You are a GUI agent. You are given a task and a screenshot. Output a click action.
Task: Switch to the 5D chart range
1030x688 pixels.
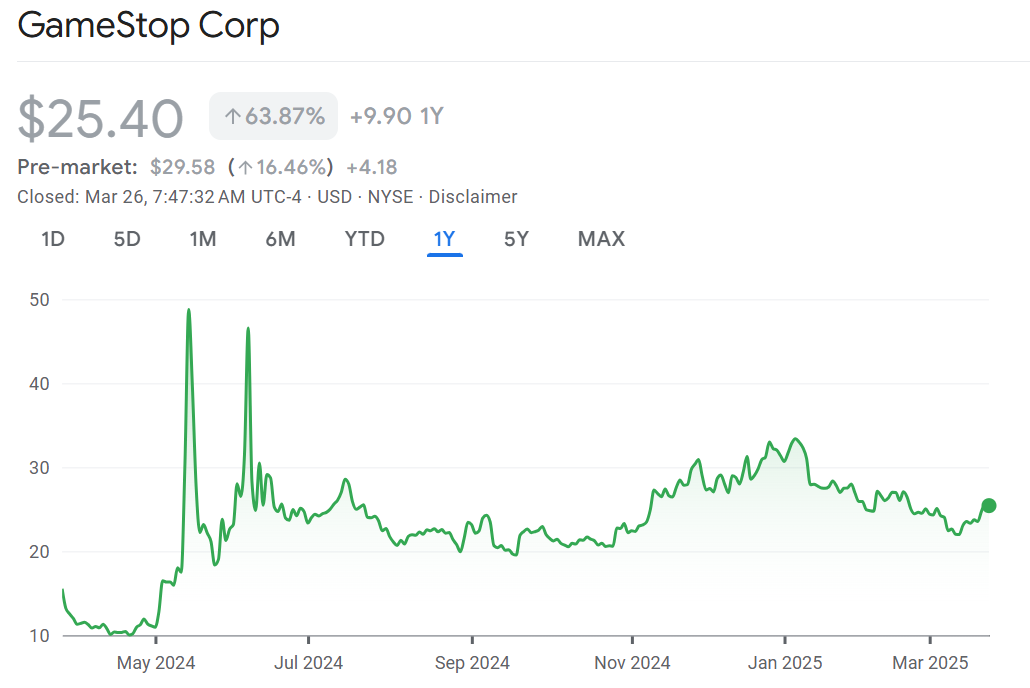point(127,239)
